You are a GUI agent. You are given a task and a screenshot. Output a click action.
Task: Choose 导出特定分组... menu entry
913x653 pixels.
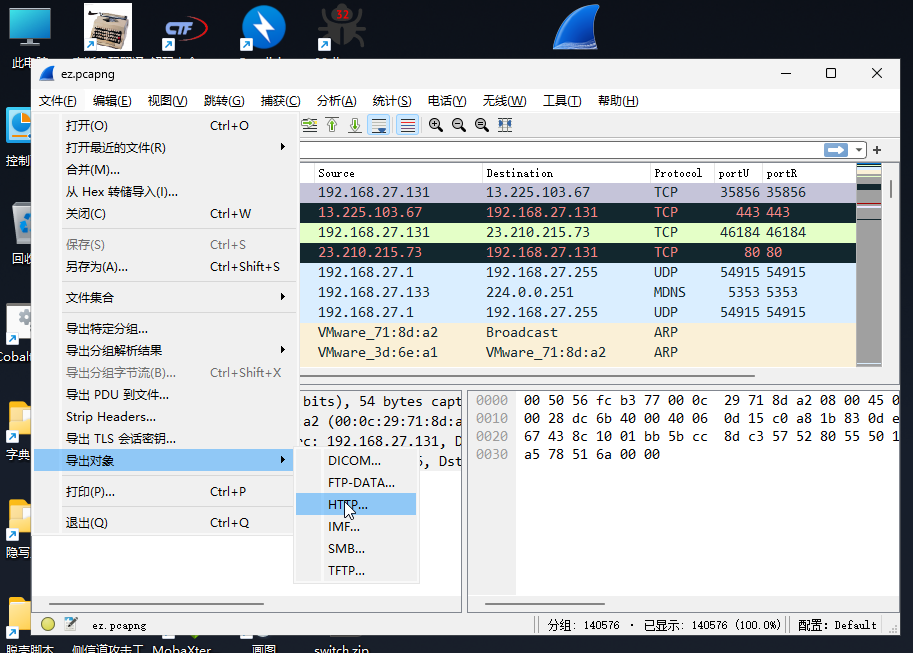[x=164, y=329]
